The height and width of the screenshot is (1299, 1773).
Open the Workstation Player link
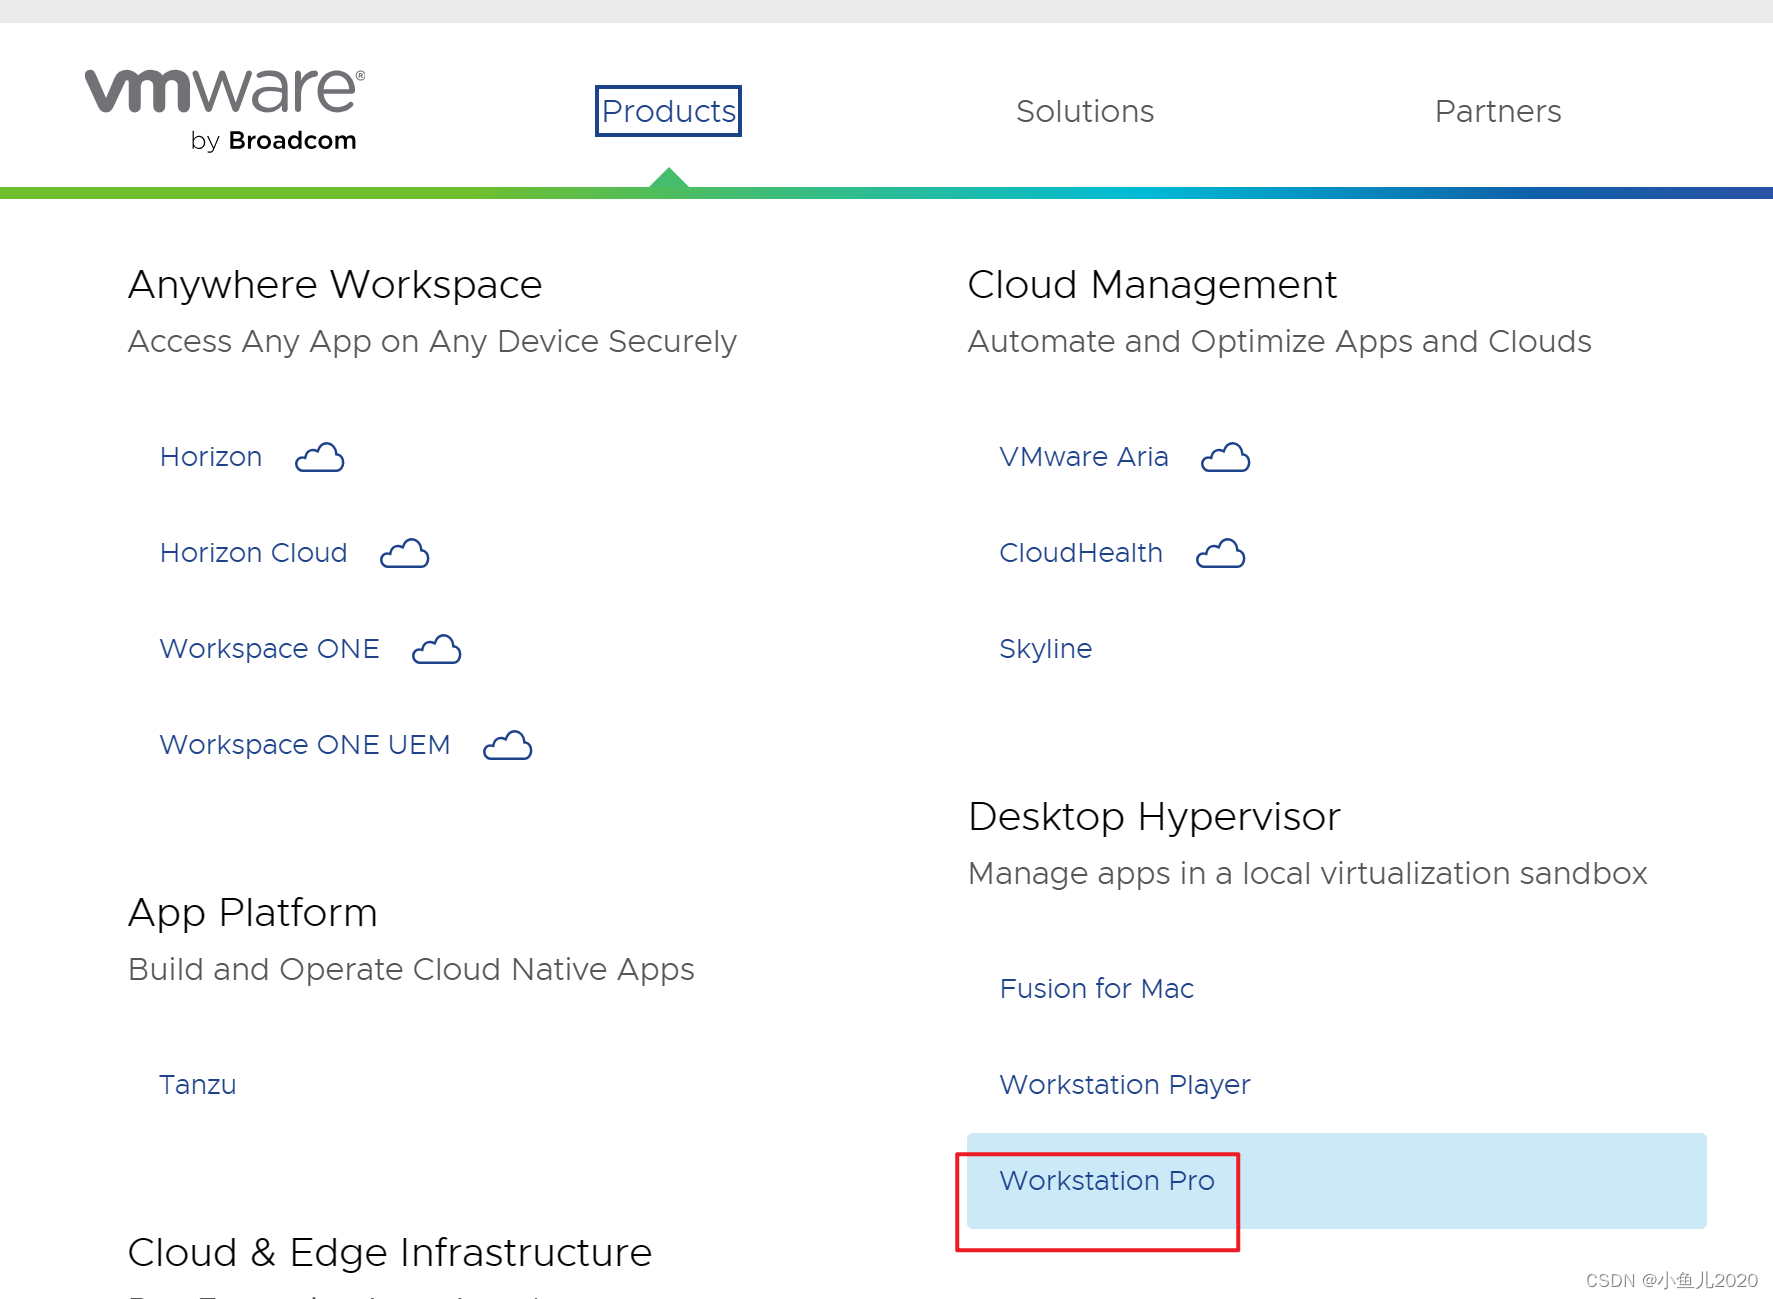[x=1125, y=1085]
